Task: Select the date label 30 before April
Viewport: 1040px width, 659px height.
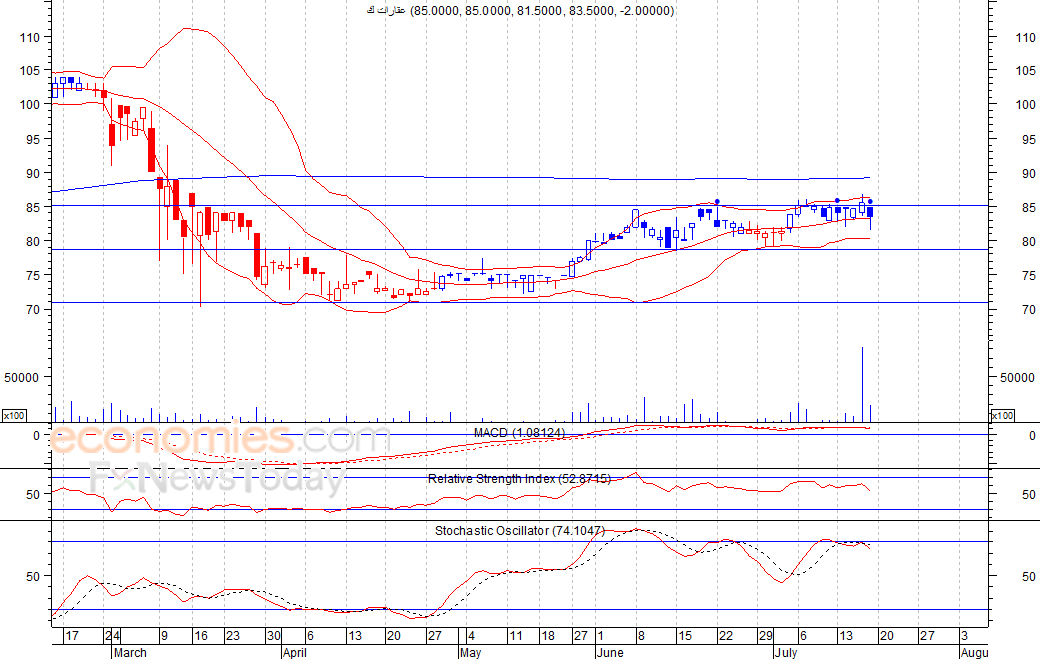Action: click(274, 636)
